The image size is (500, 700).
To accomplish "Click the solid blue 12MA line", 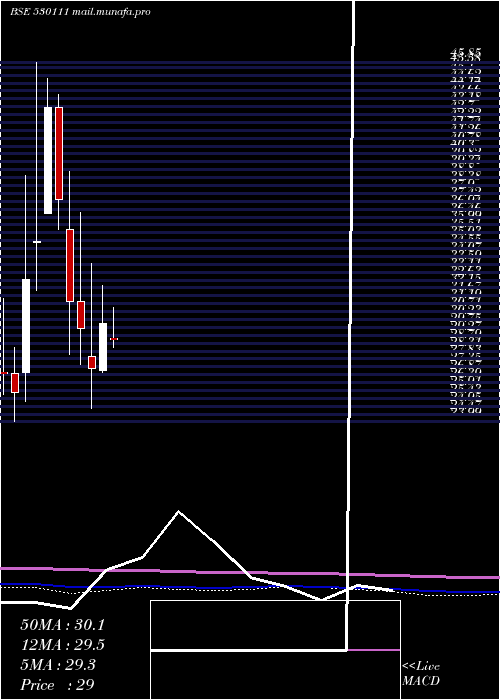I will (250, 588).
